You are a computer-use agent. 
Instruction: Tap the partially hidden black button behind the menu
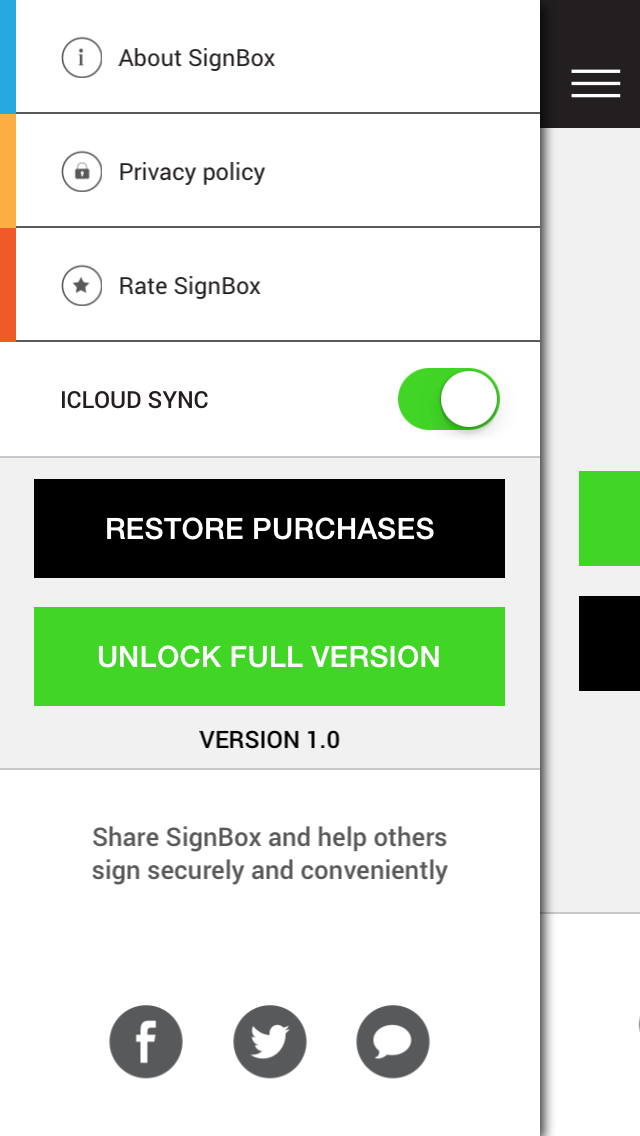(x=609, y=643)
